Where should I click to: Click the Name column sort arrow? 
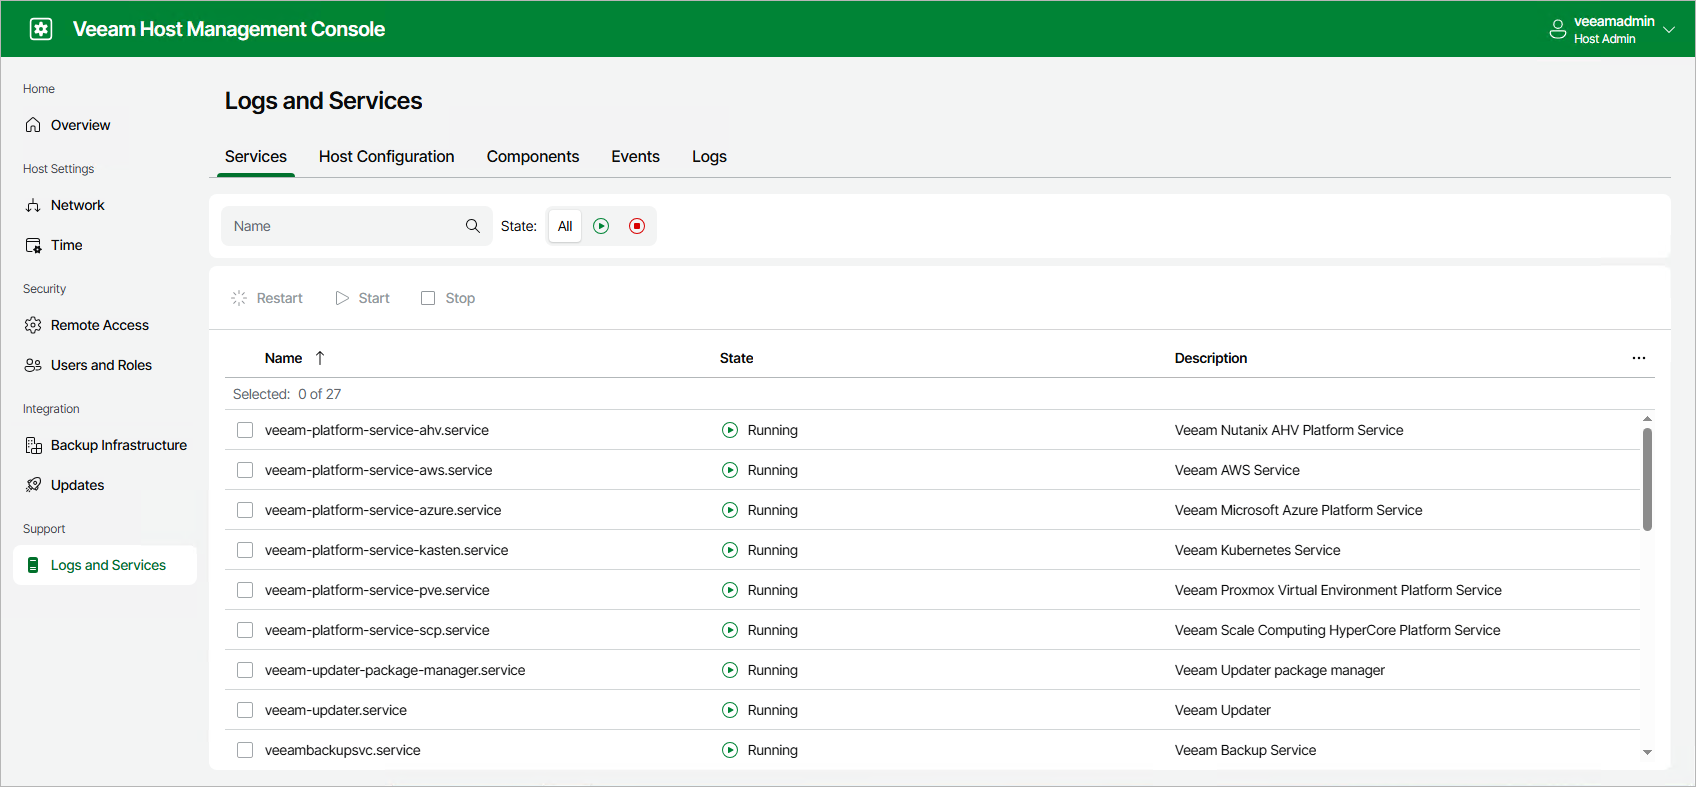pos(320,358)
